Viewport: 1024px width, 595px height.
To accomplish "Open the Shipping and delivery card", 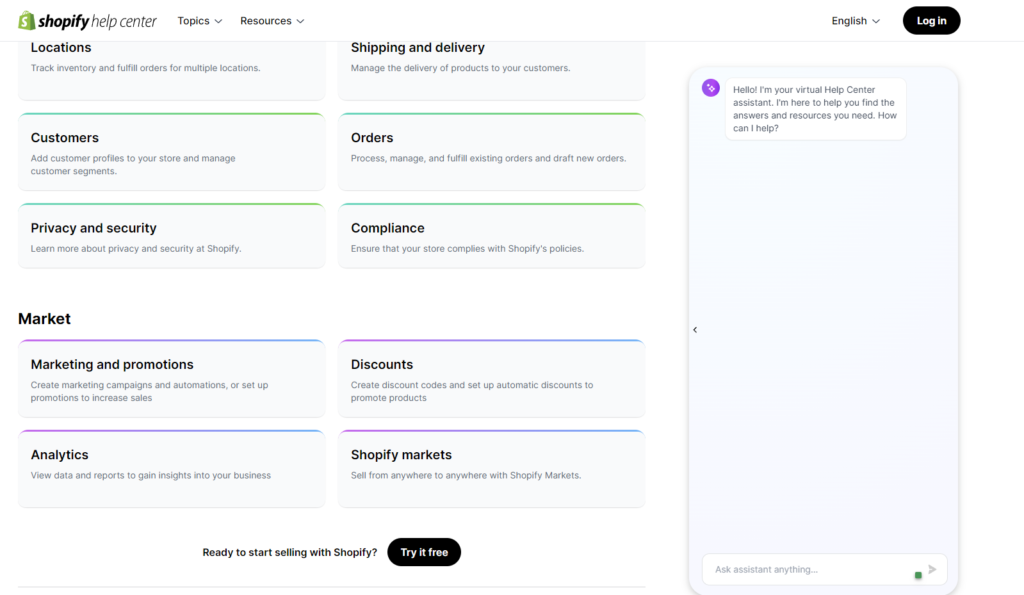I will coord(491,70).
